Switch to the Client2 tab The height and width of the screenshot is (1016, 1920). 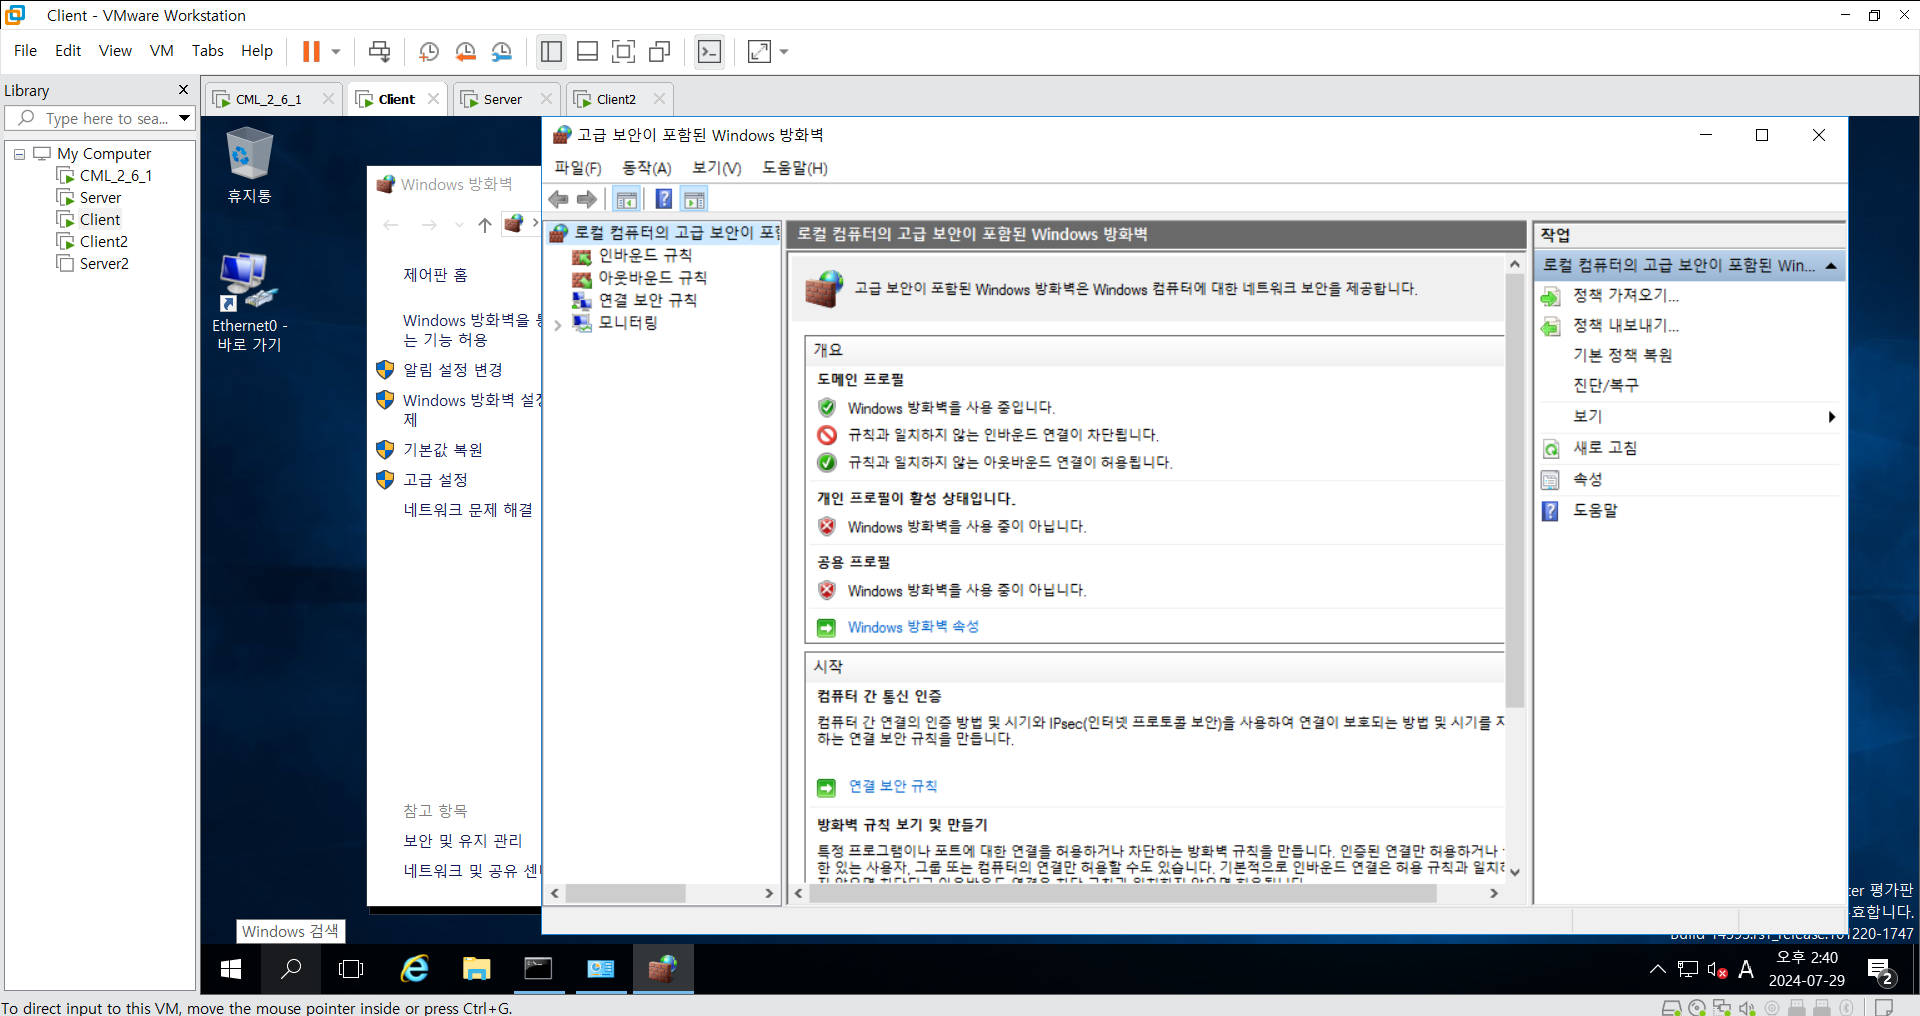616,99
